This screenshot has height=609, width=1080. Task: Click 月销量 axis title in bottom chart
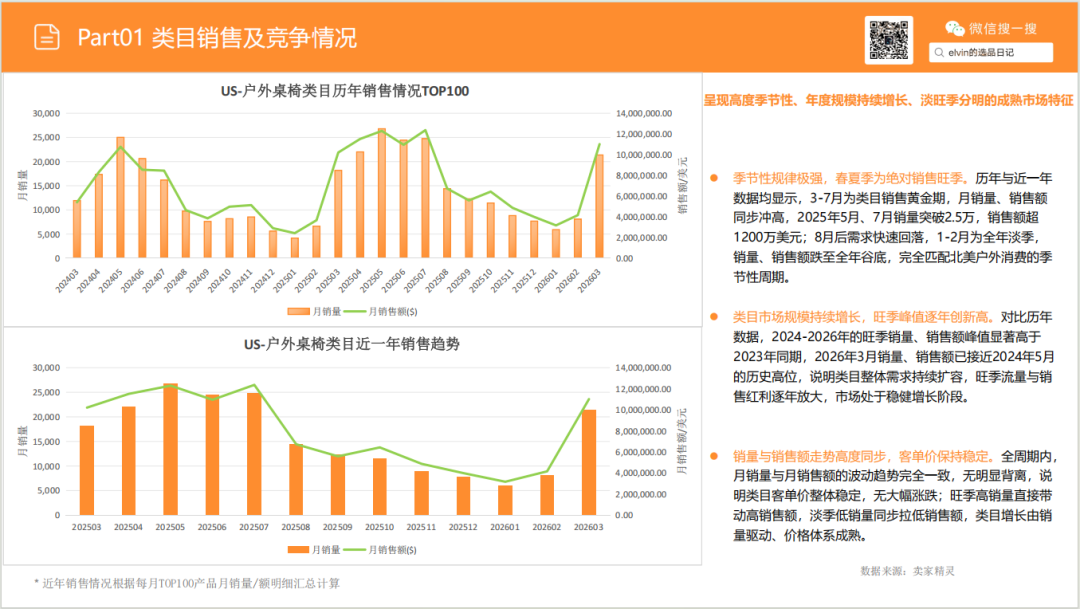22,442
